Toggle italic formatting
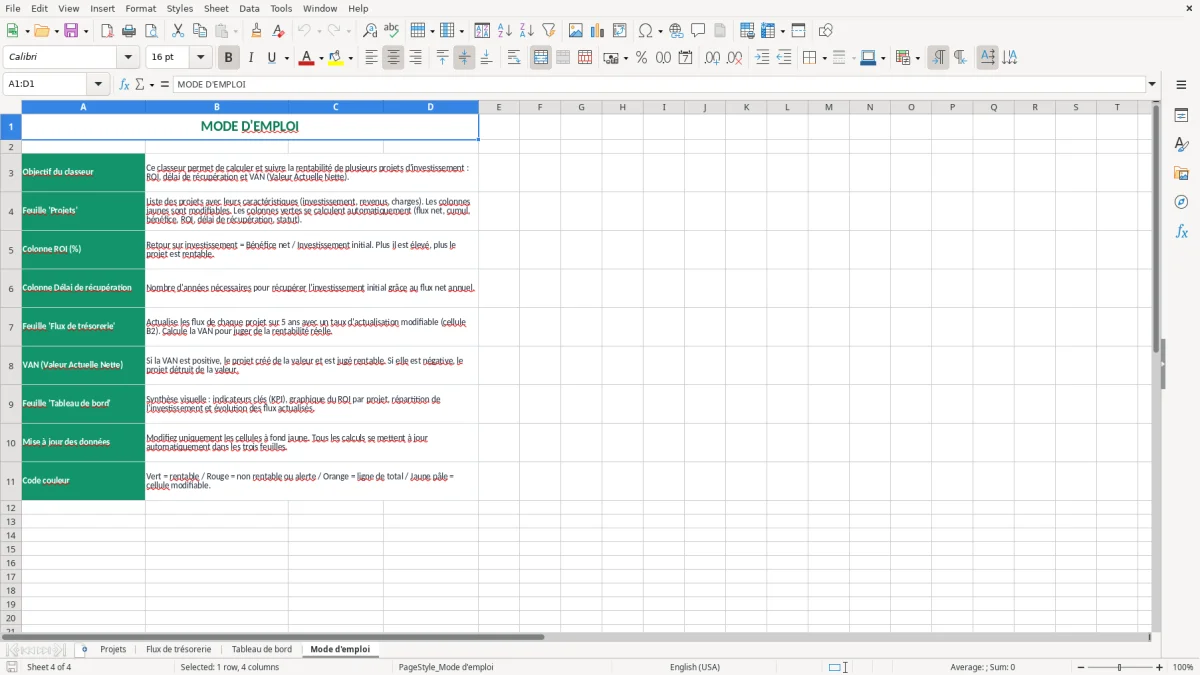Screen dimensions: 1200x675 pos(250,58)
